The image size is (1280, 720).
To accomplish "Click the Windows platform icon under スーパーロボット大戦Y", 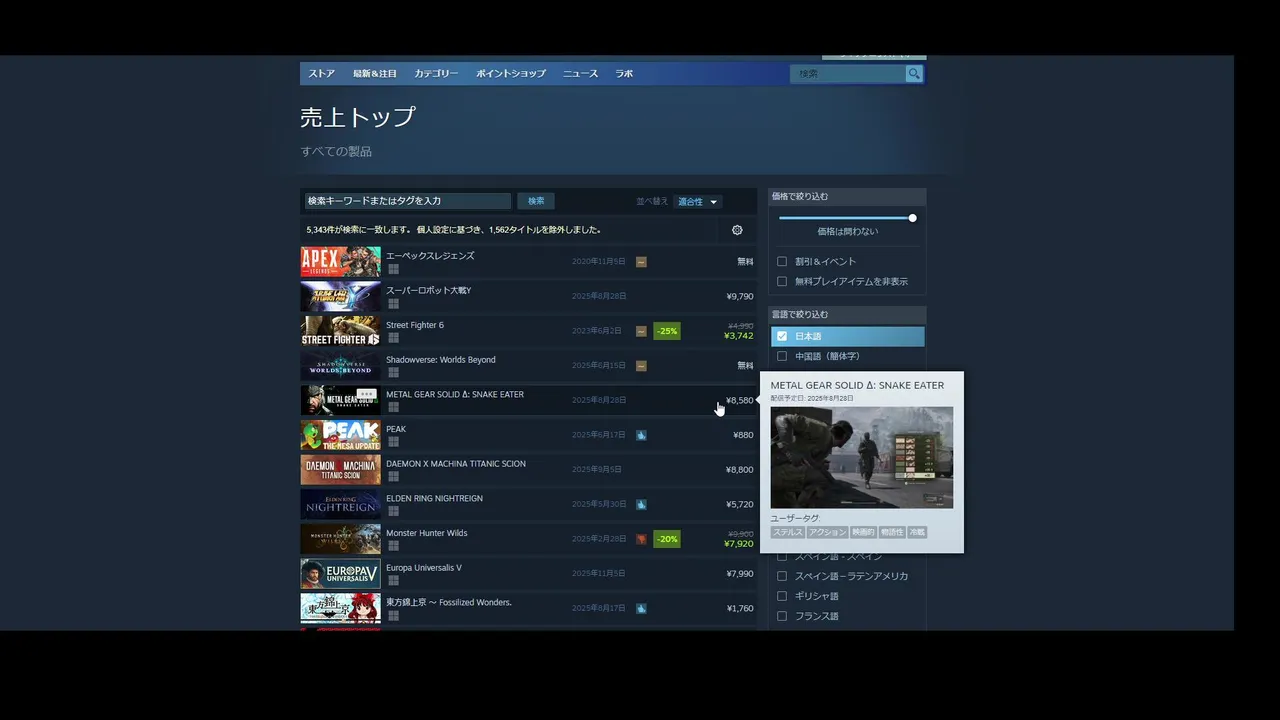I will (x=394, y=304).
